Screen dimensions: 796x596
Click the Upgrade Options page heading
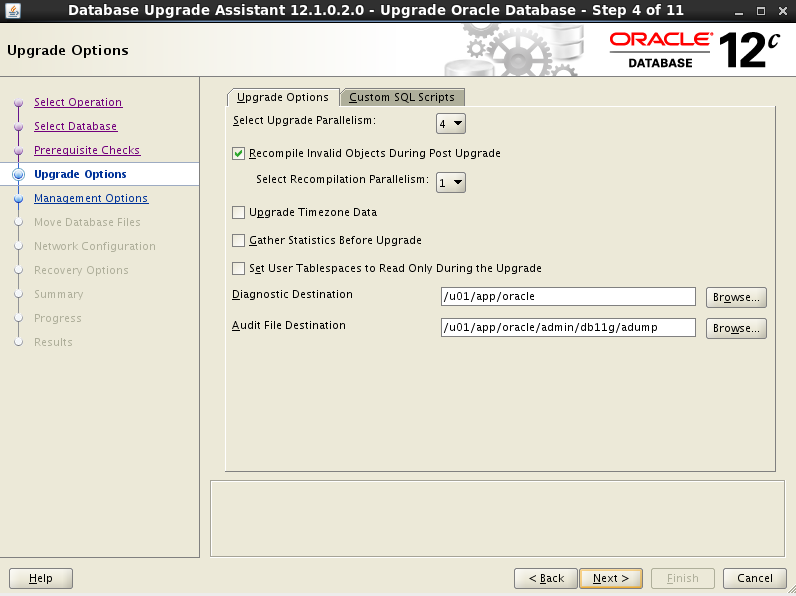point(68,50)
